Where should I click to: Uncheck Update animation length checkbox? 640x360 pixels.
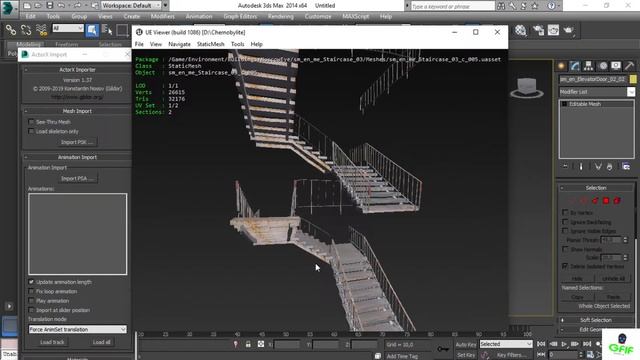point(31,282)
